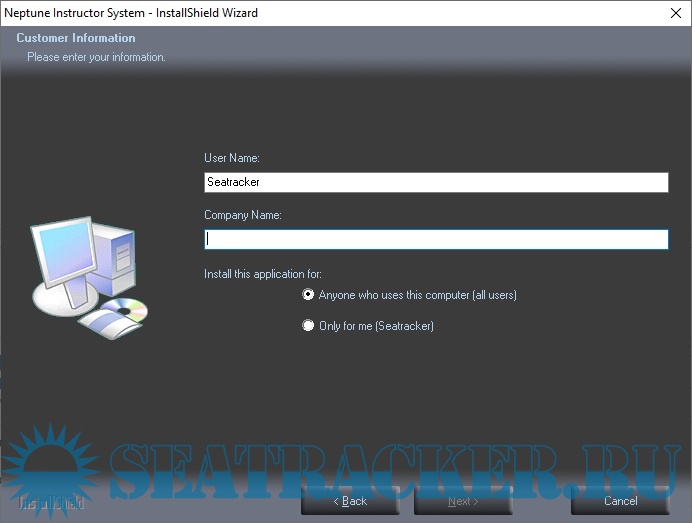Select the "Anyone who uses this computer" radio button
692x523 pixels.
click(308, 295)
